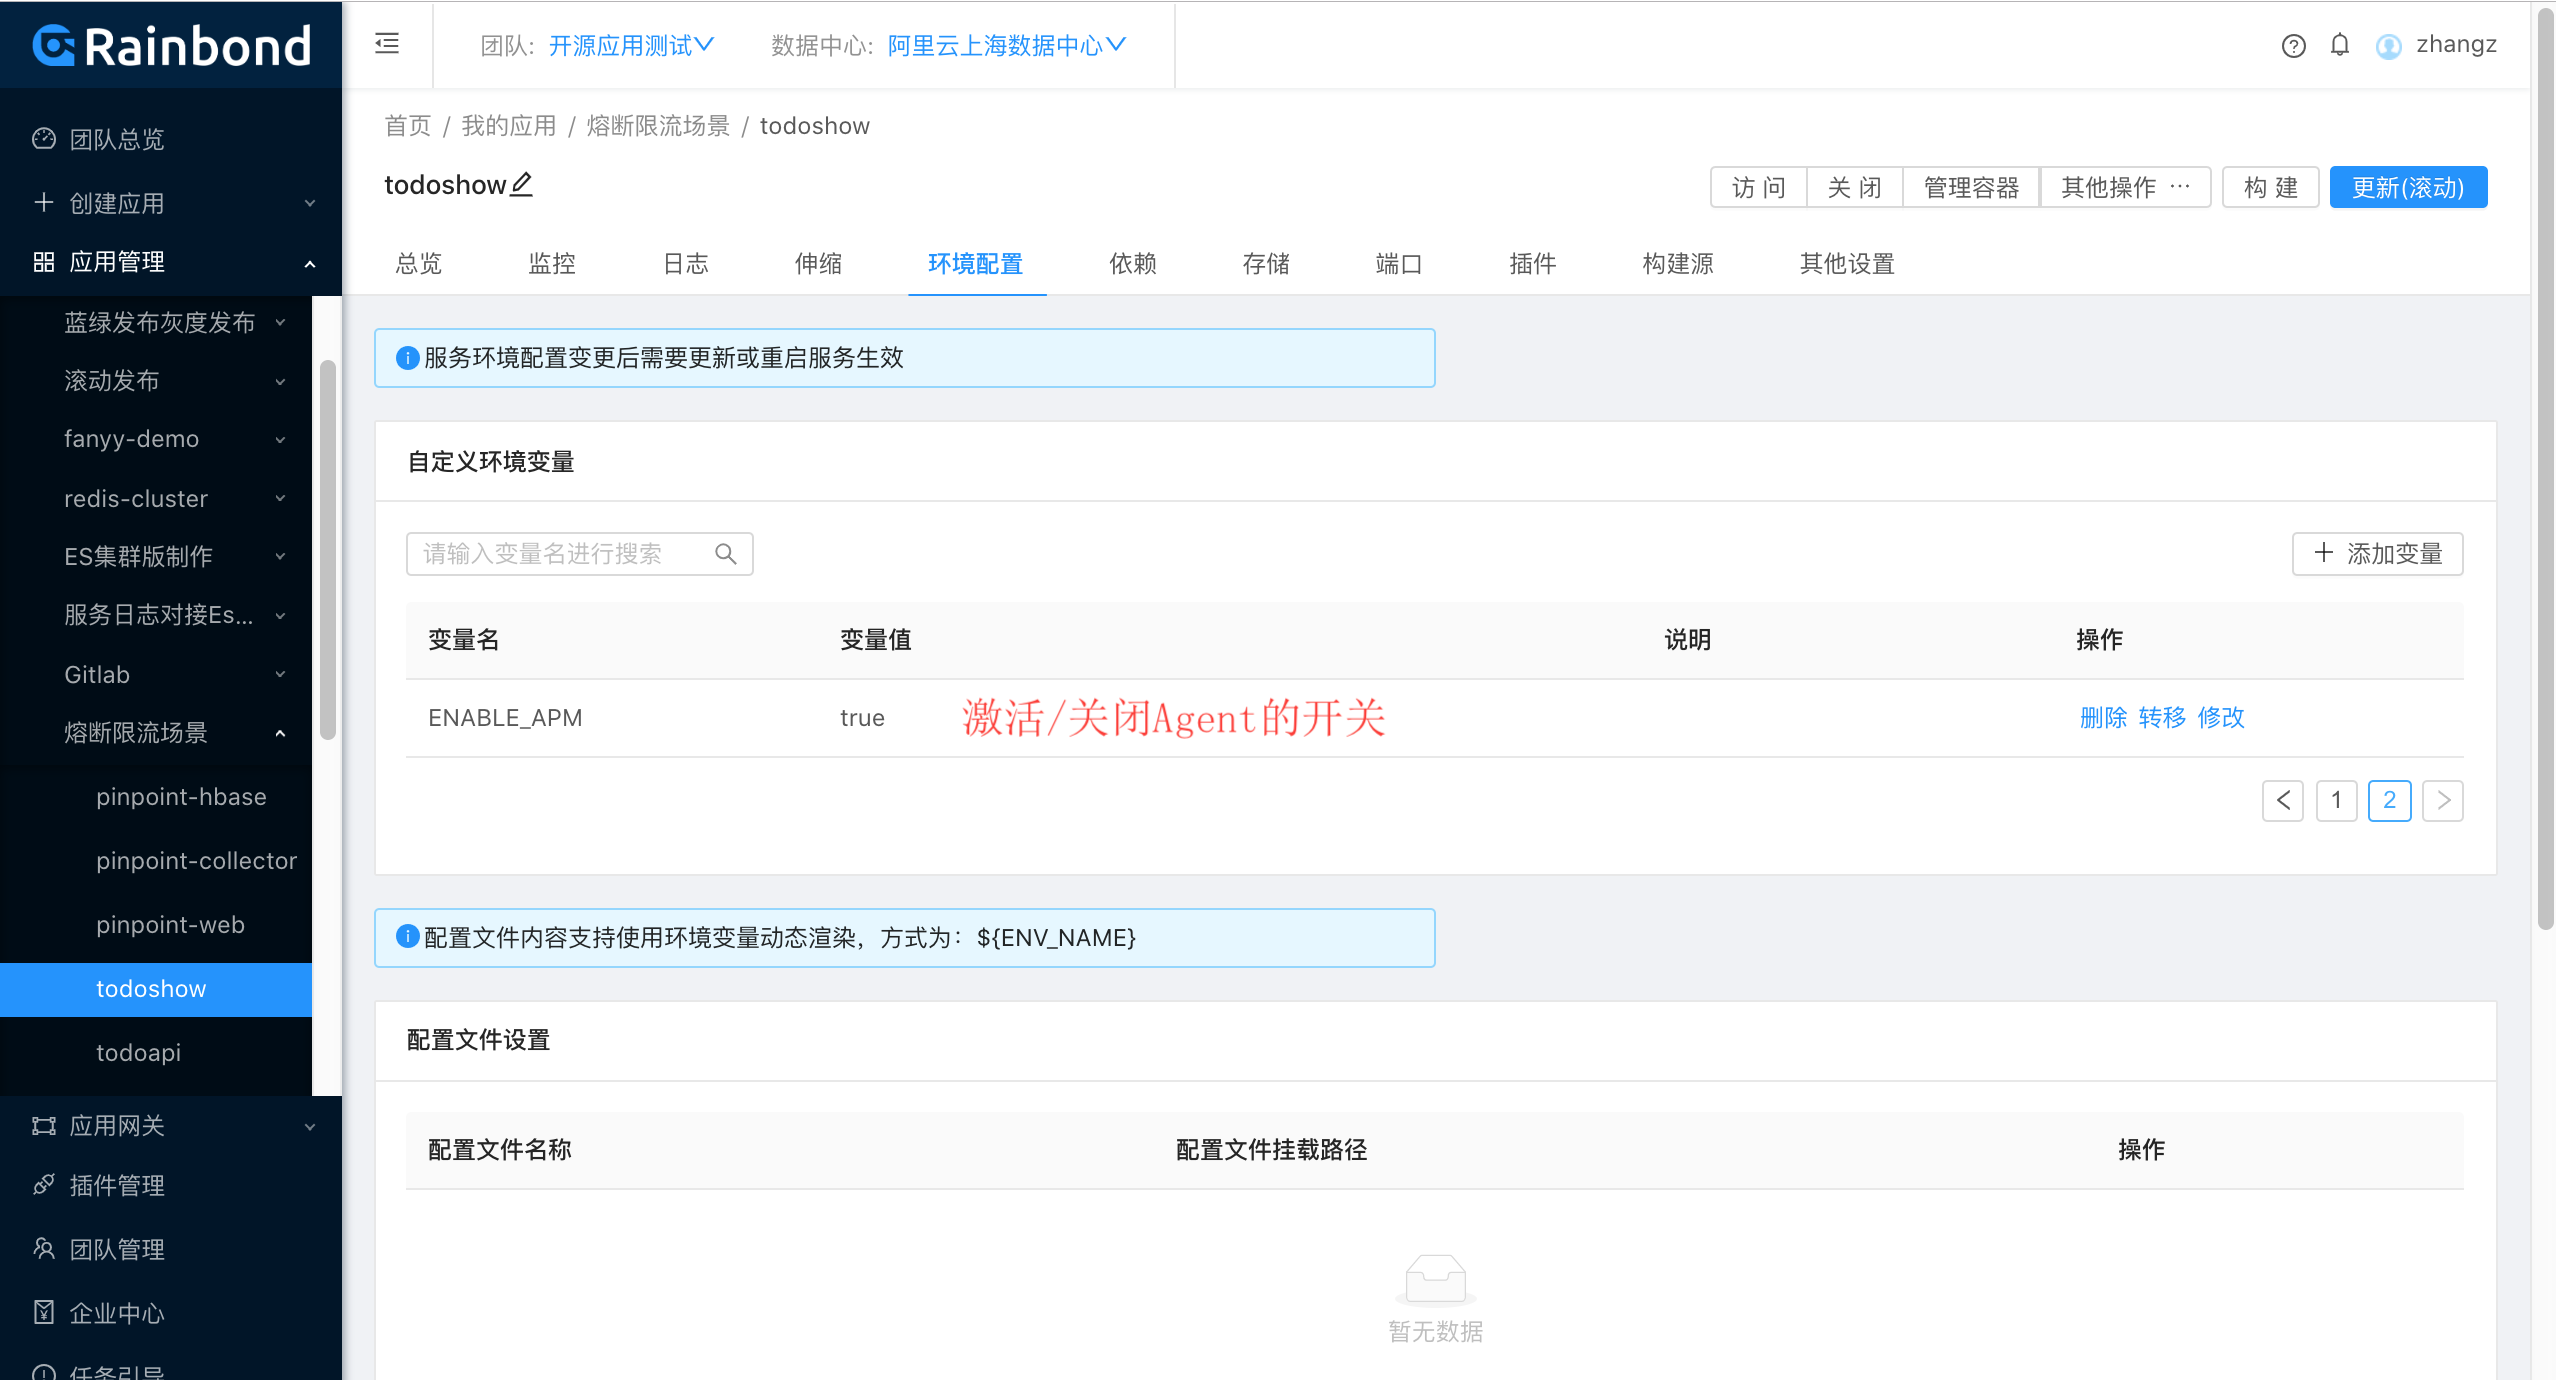
Task: Expand fanyy-demo group
Action: (x=280, y=439)
